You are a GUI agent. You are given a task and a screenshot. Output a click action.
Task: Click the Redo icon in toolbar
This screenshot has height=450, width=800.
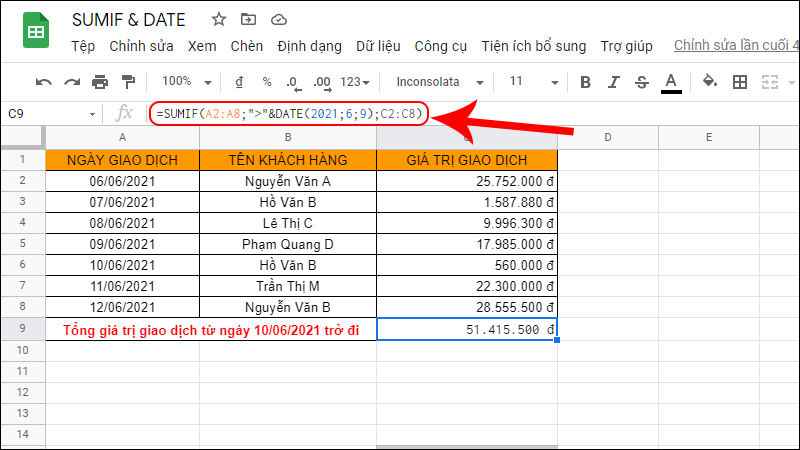pyautogui.click(x=72, y=82)
